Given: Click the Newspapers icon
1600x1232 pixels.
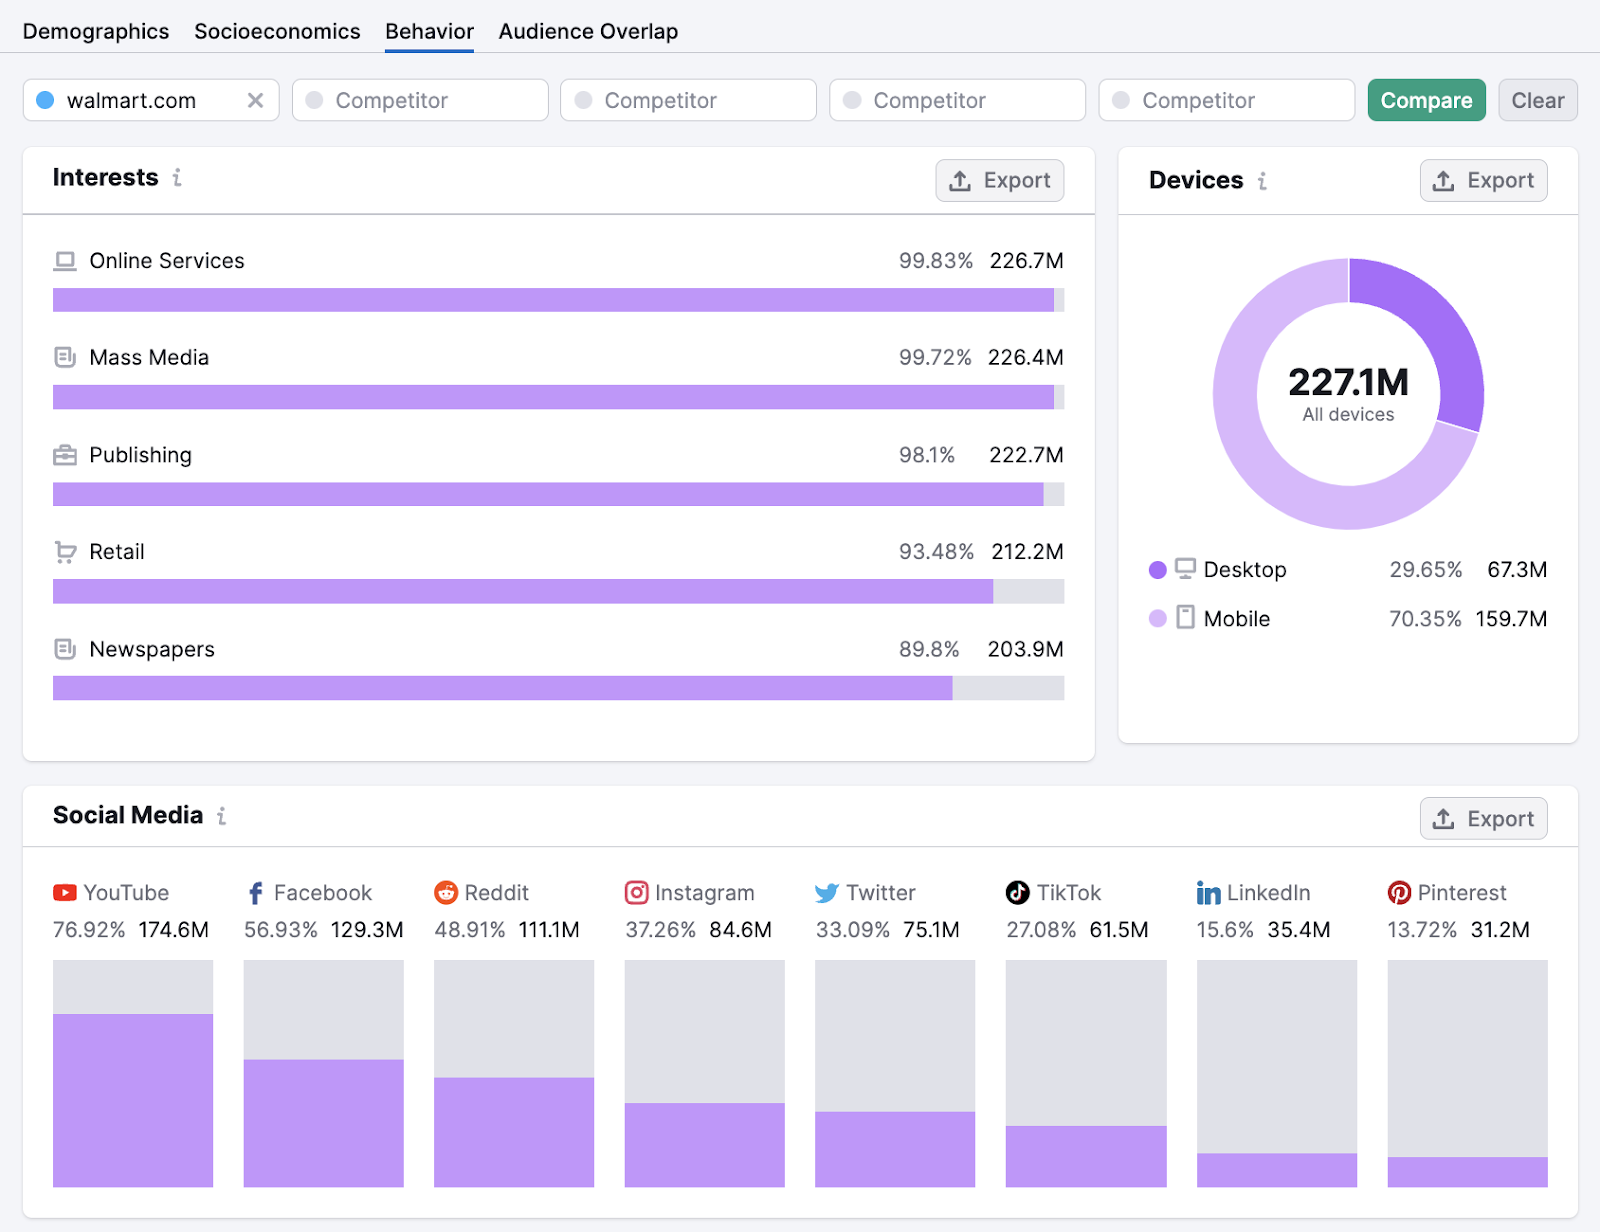Looking at the screenshot, I should coord(65,649).
